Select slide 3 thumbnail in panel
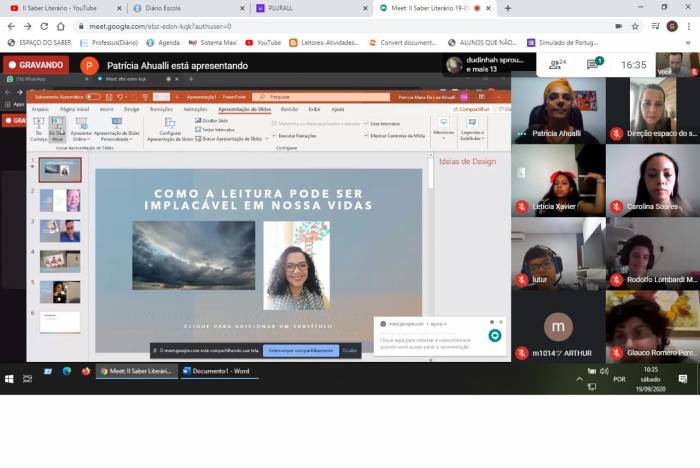The height and width of the screenshot is (468, 700). [x=59, y=231]
